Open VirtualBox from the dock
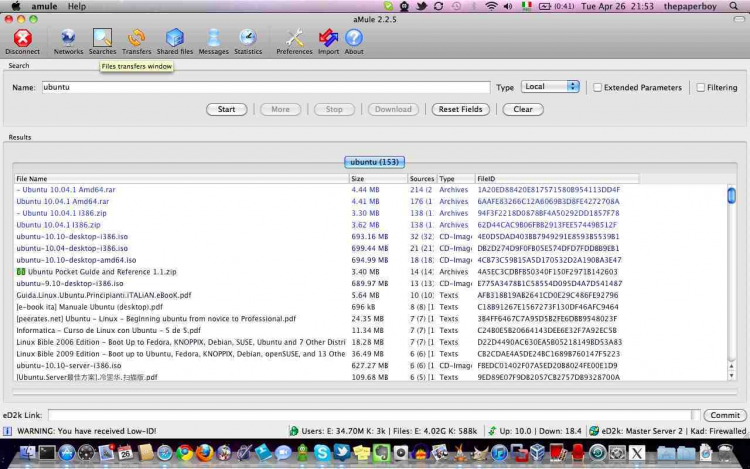The width and height of the screenshot is (750, 469). pyautogui.click(x=538, y=452)
